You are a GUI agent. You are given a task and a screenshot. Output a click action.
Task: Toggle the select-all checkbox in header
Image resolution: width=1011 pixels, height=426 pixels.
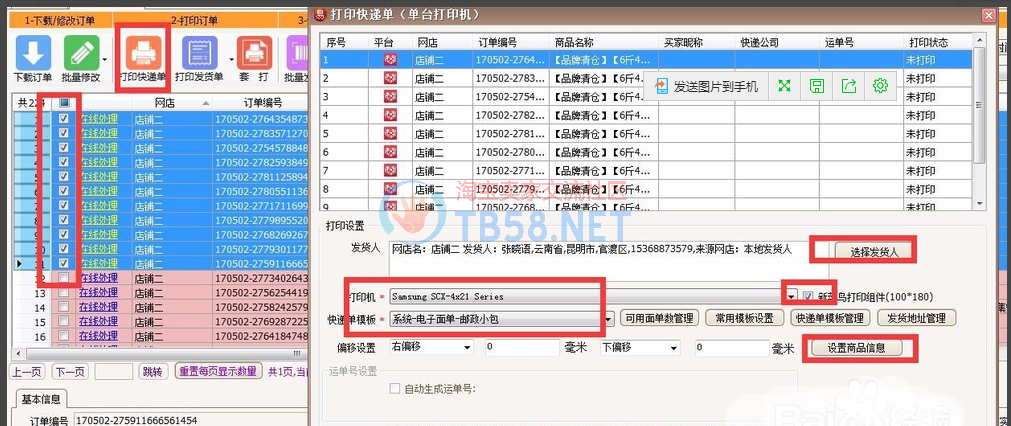(64, 103)
